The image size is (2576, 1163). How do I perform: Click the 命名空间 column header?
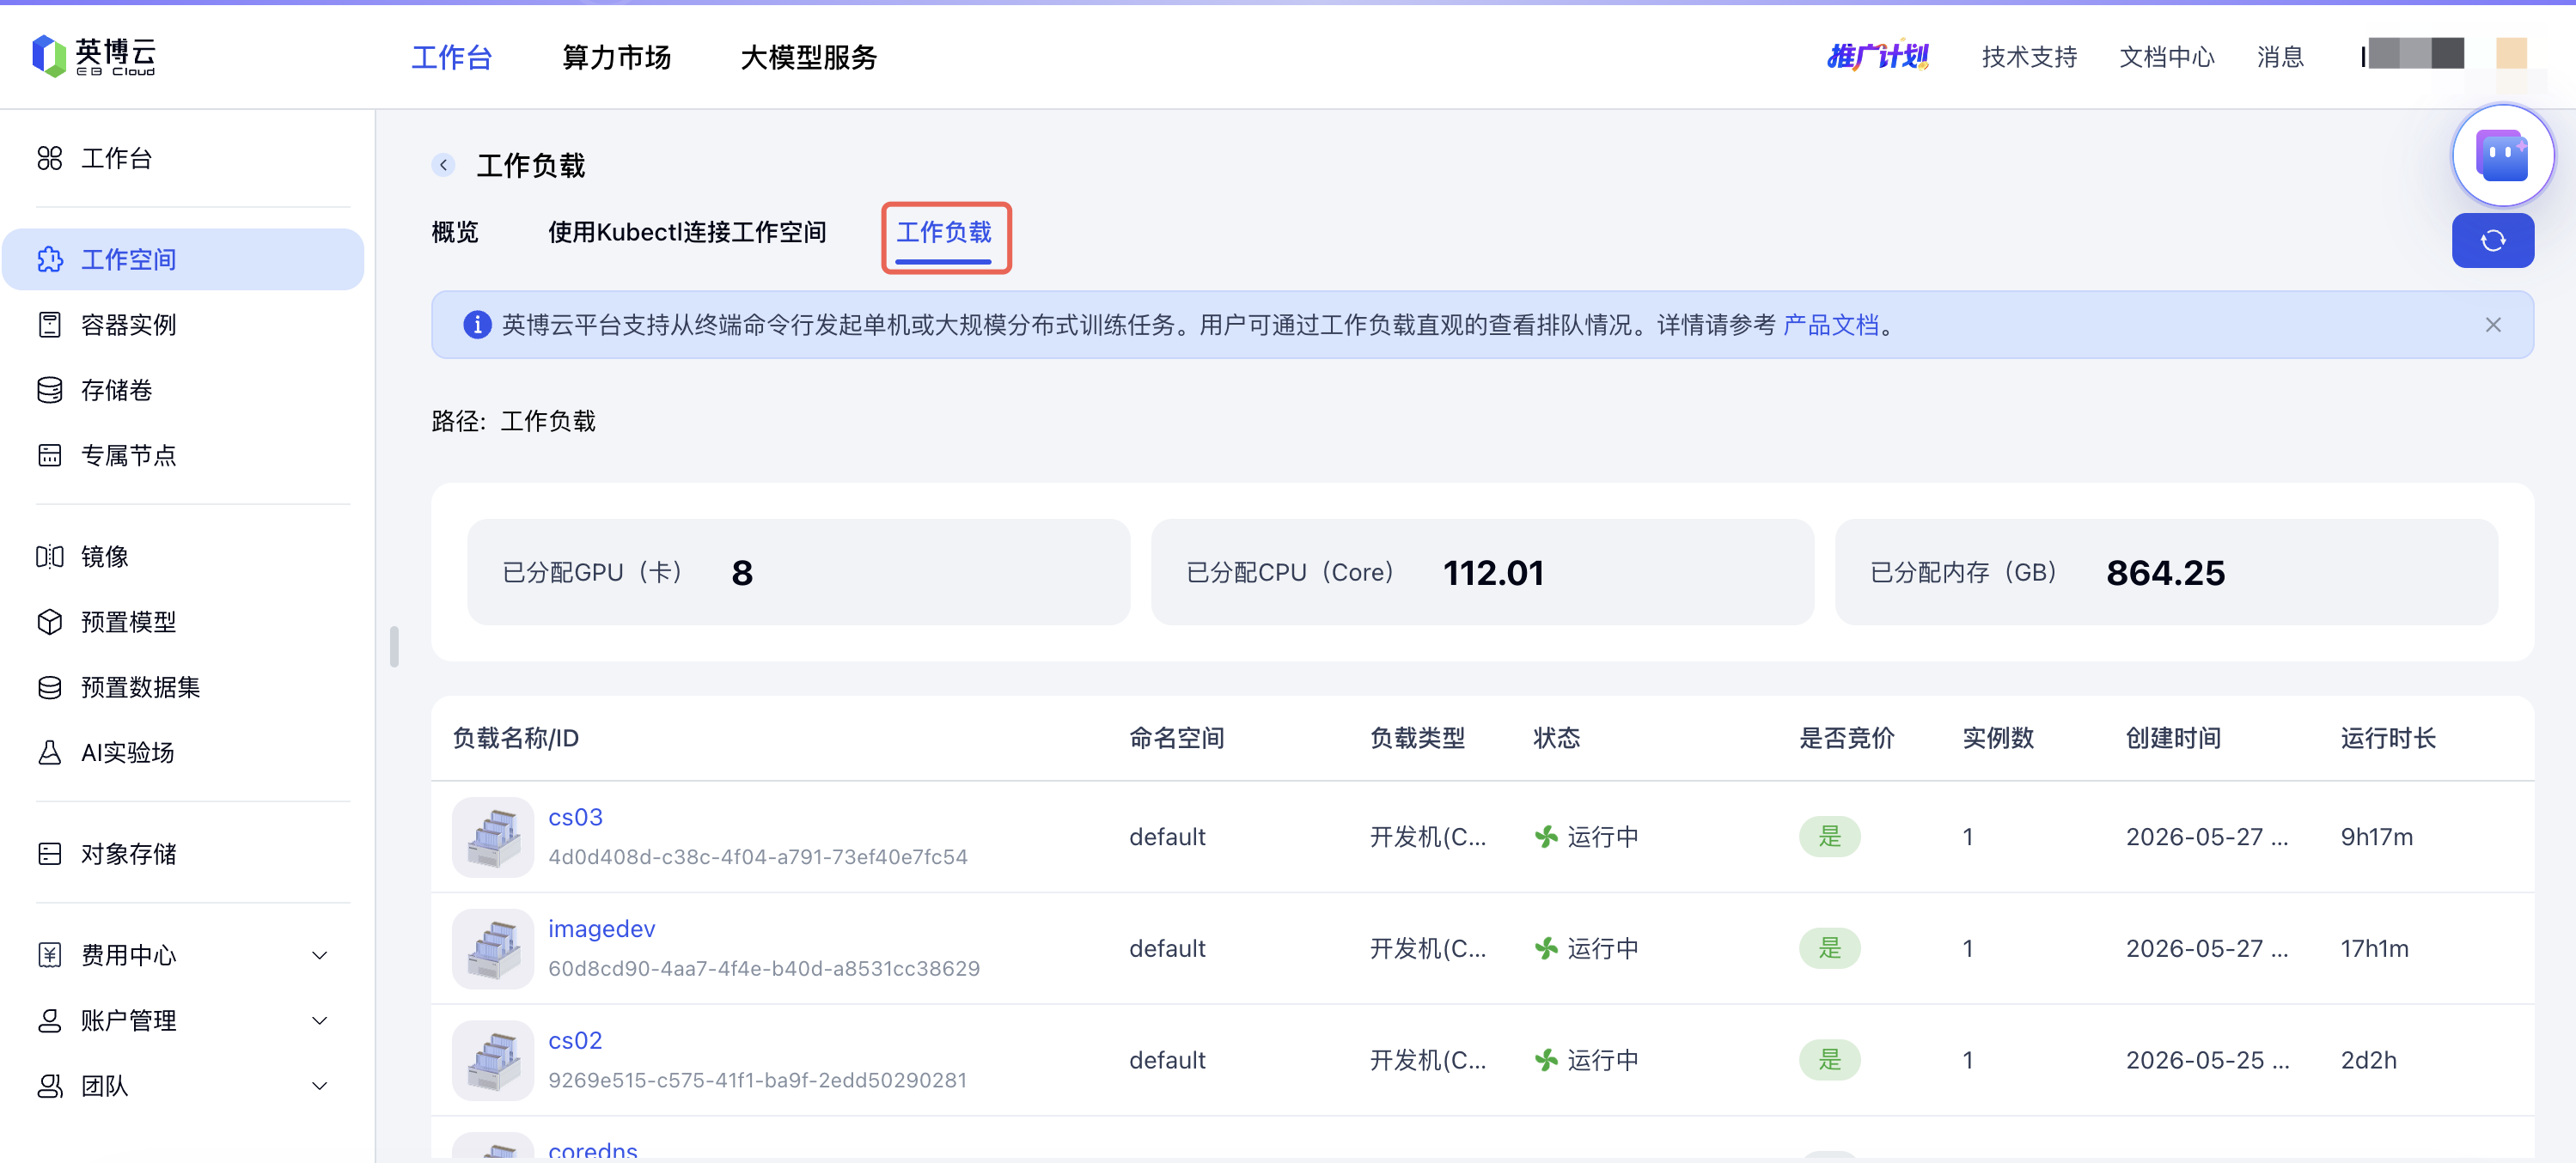tap(1176, 739)
